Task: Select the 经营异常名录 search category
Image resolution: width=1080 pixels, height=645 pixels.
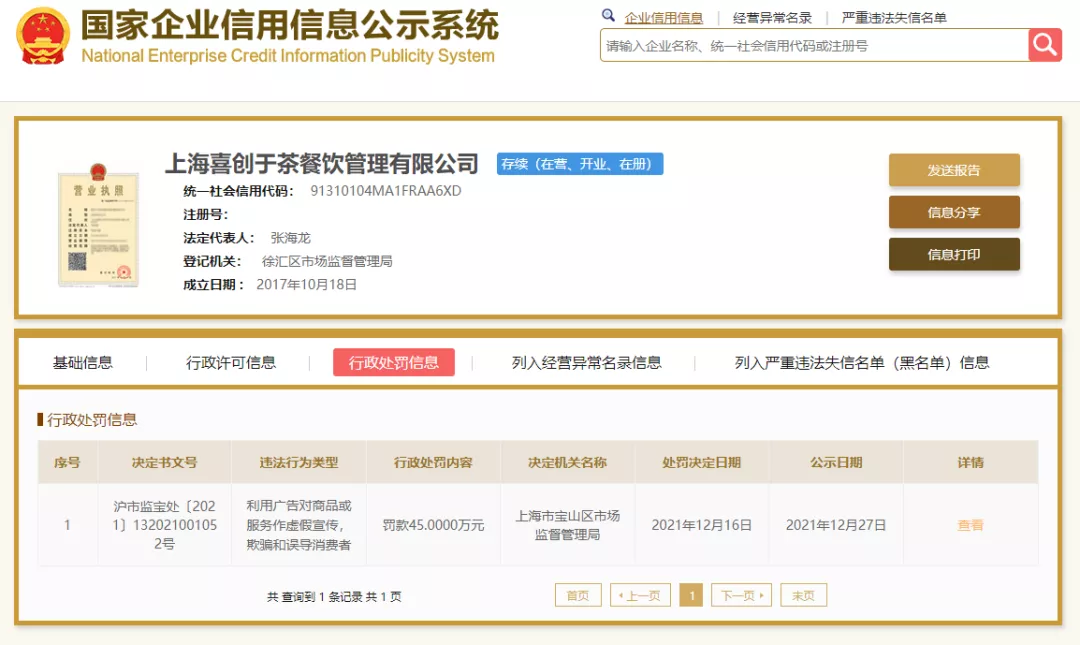Action: click(772, 18)
